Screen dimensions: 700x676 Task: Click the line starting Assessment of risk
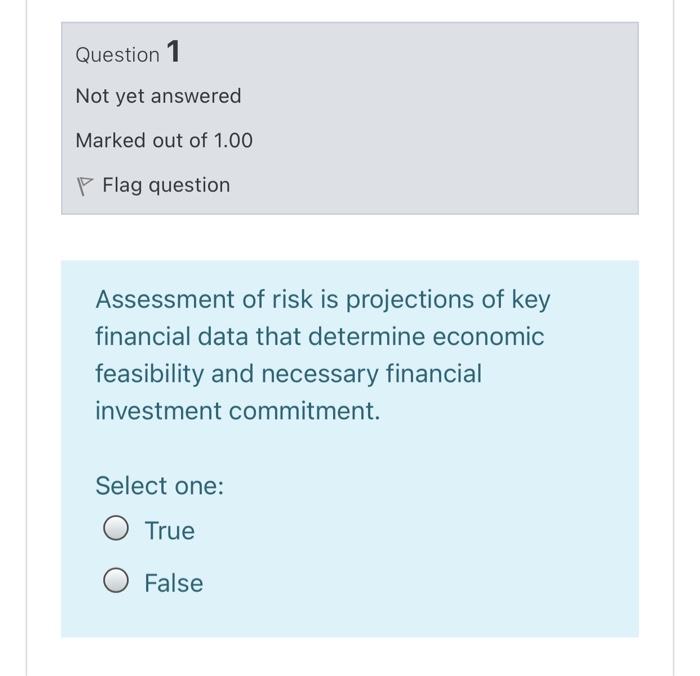pos(323,300)
